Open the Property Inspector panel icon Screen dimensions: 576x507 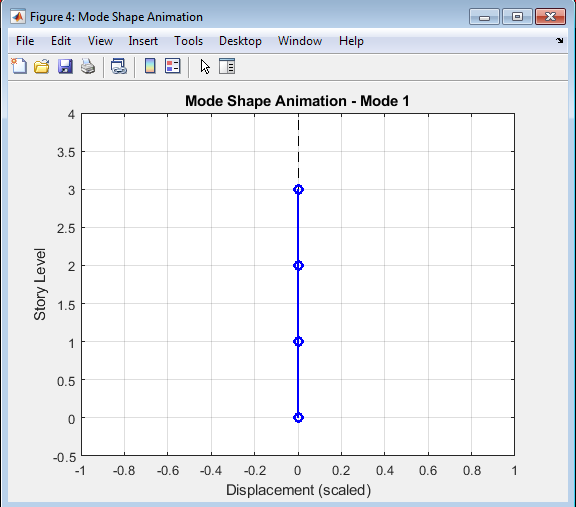tap(227, 66)
